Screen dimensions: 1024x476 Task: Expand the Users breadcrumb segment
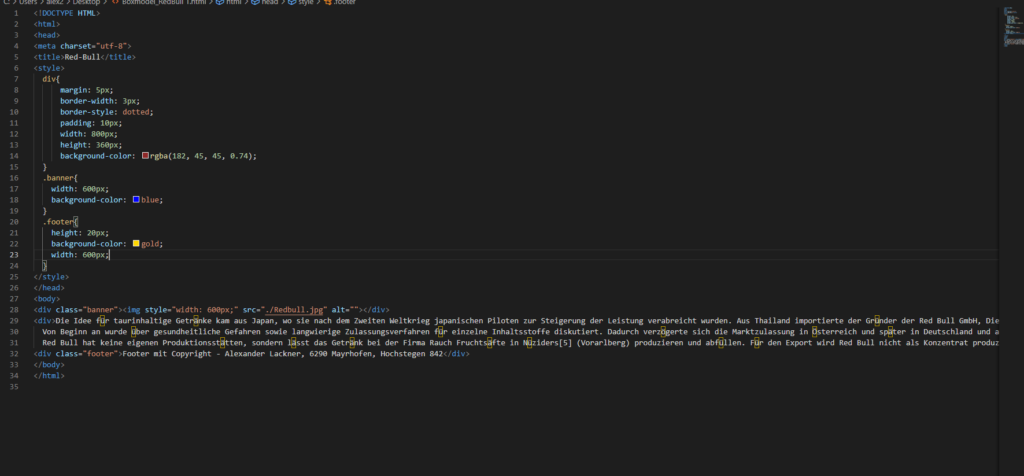30,3
